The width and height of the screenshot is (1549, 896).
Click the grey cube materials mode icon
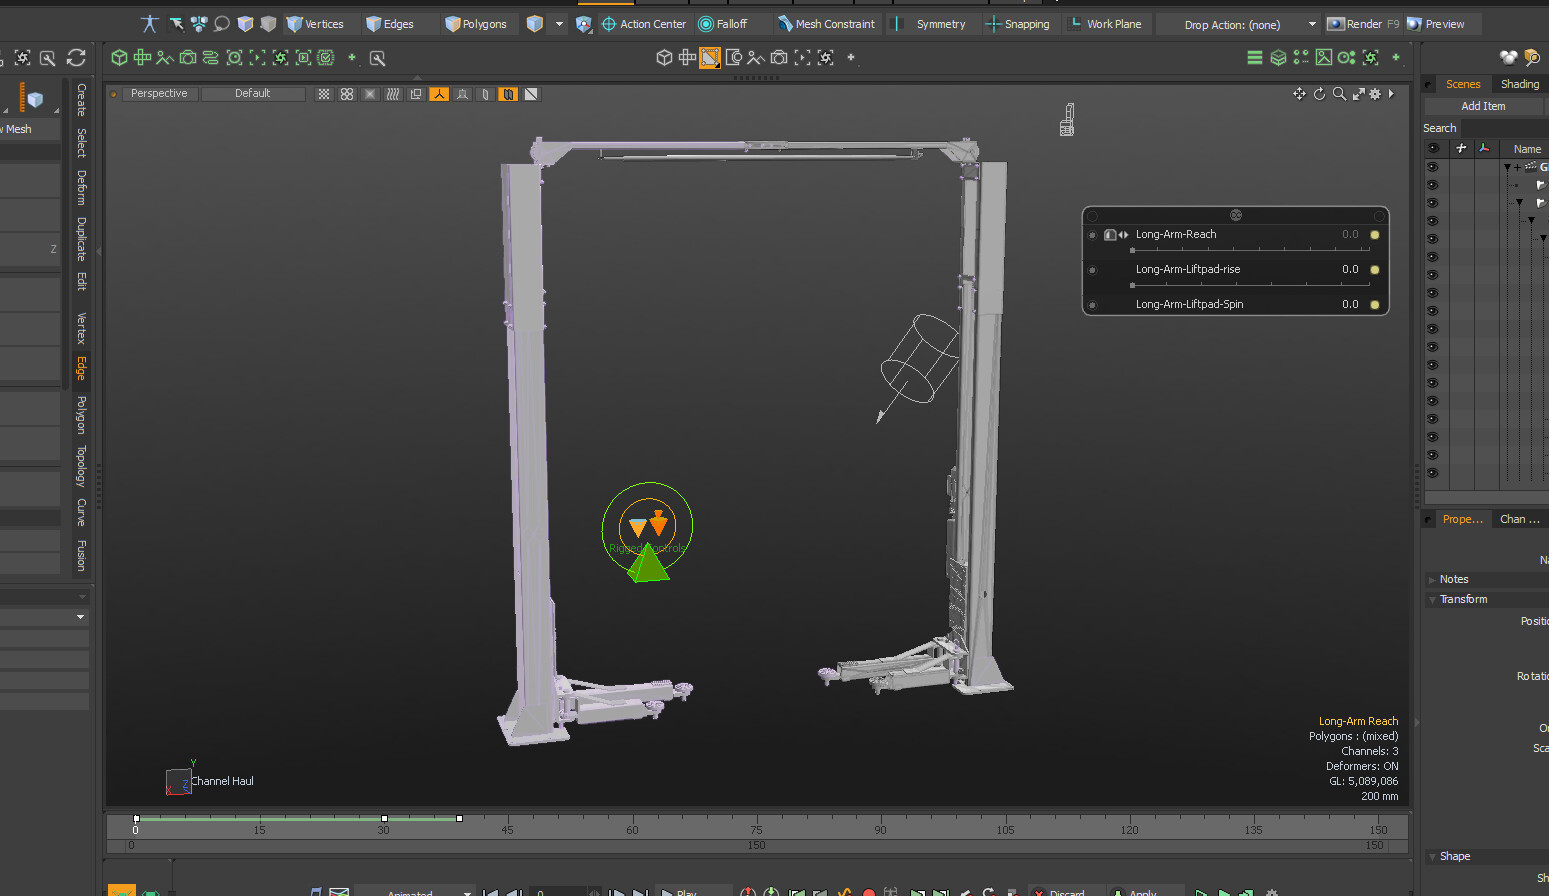point(268,24)
